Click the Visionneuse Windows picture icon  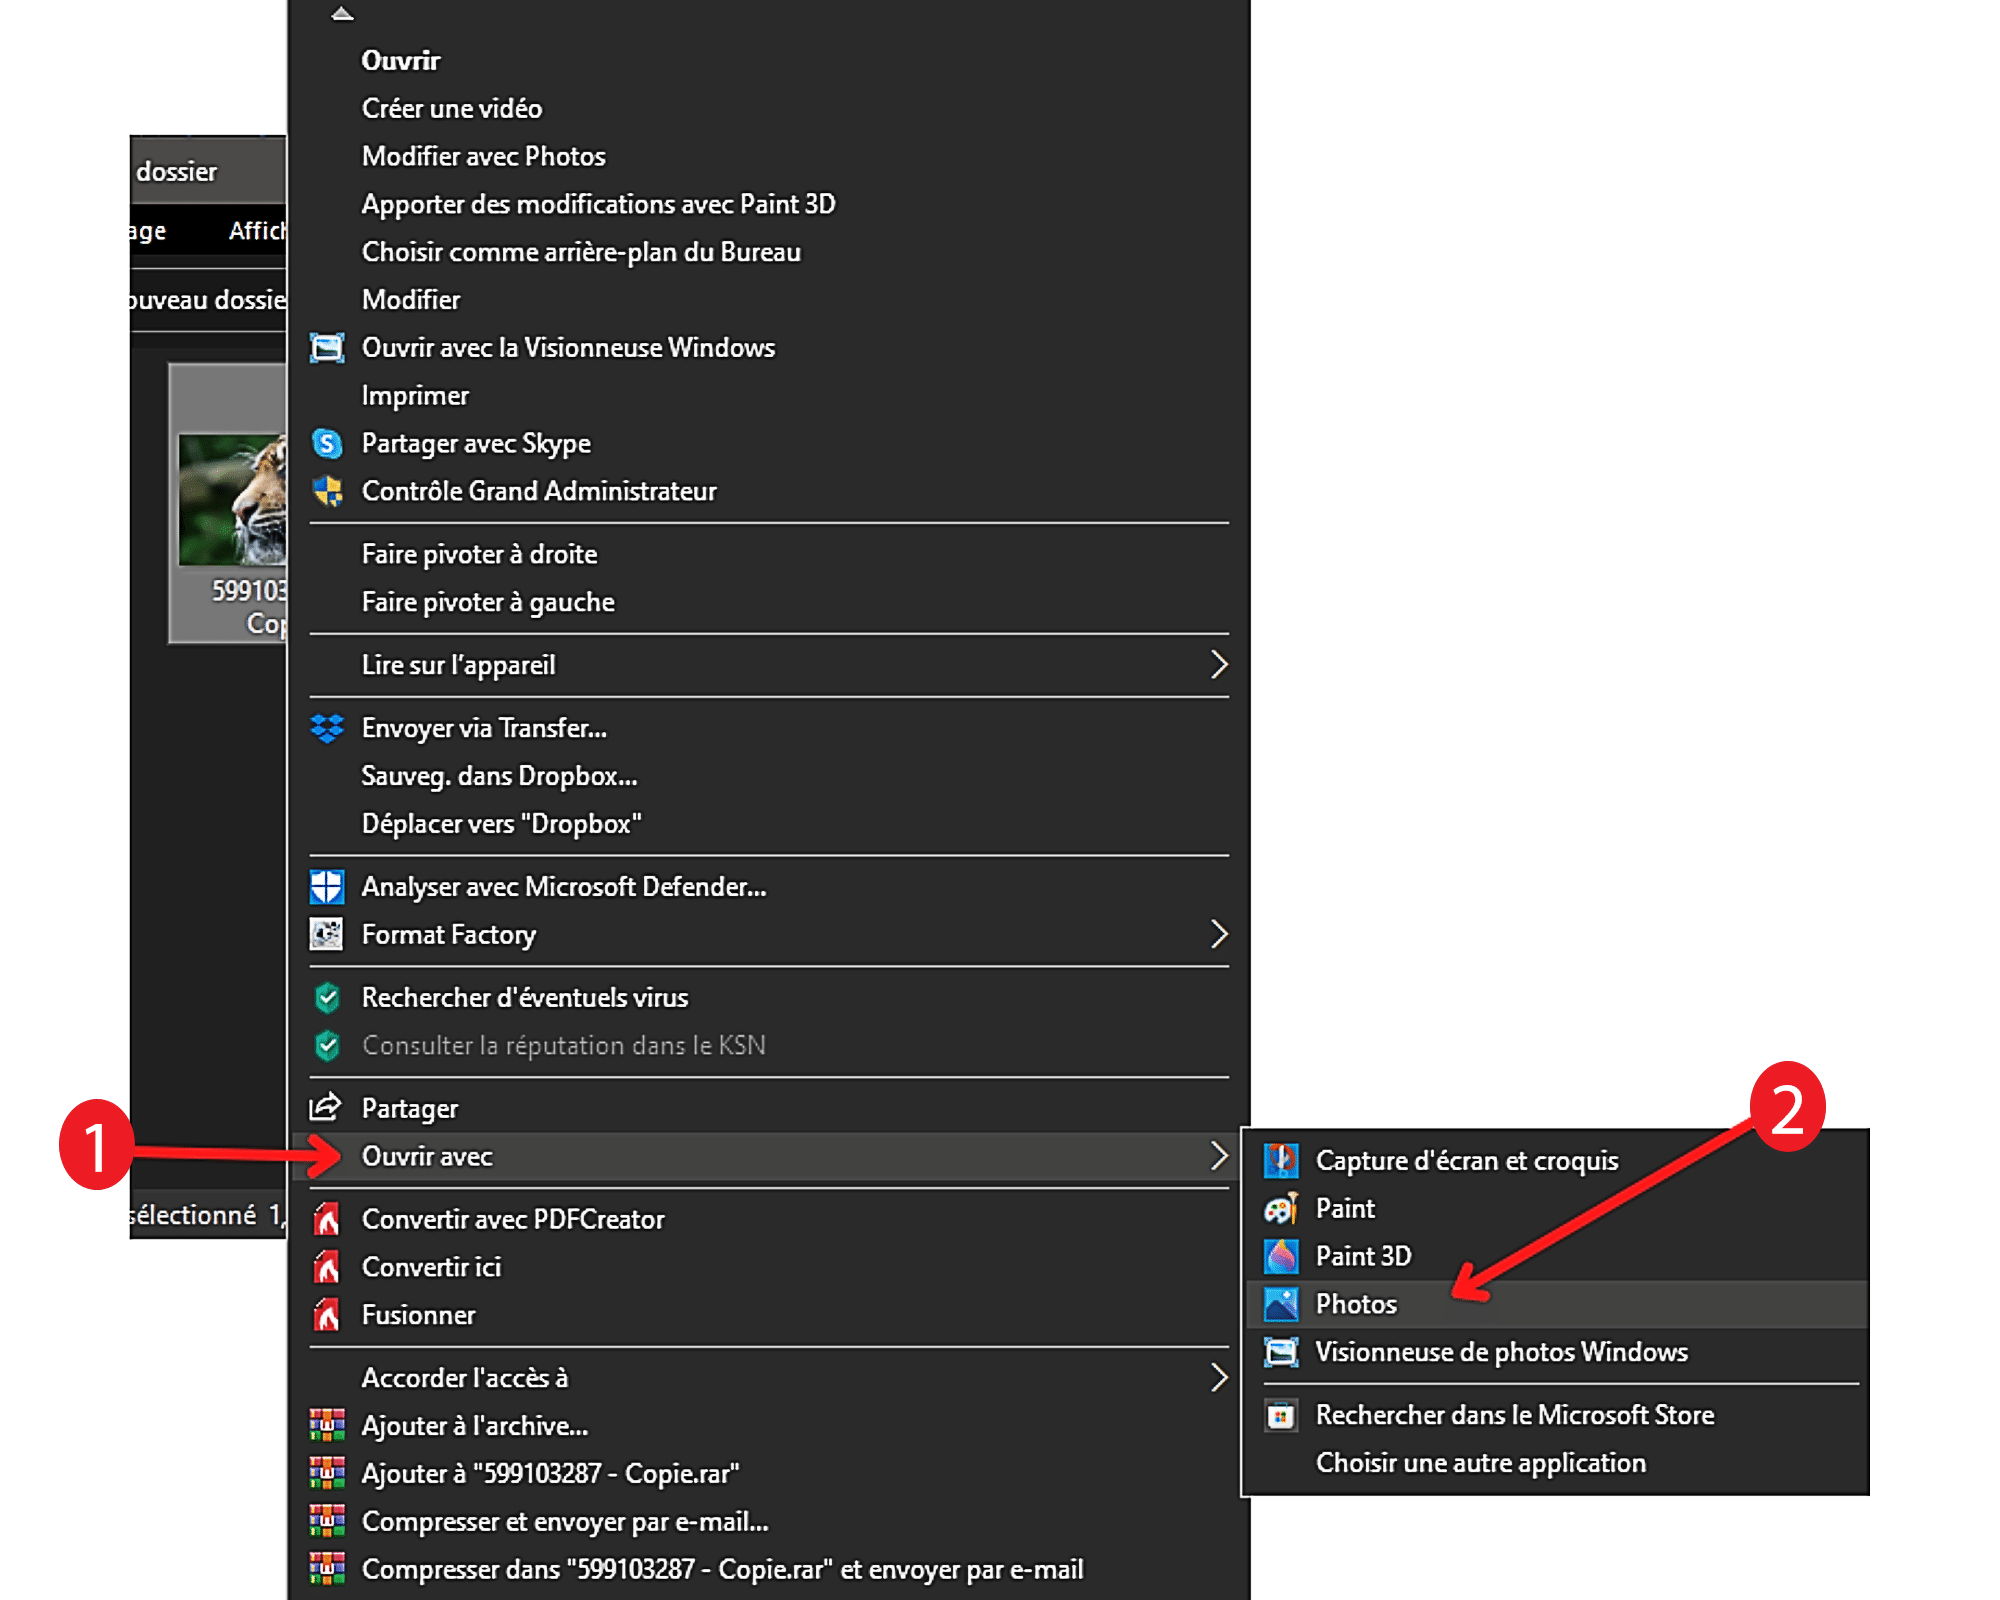tap(327, 348)
